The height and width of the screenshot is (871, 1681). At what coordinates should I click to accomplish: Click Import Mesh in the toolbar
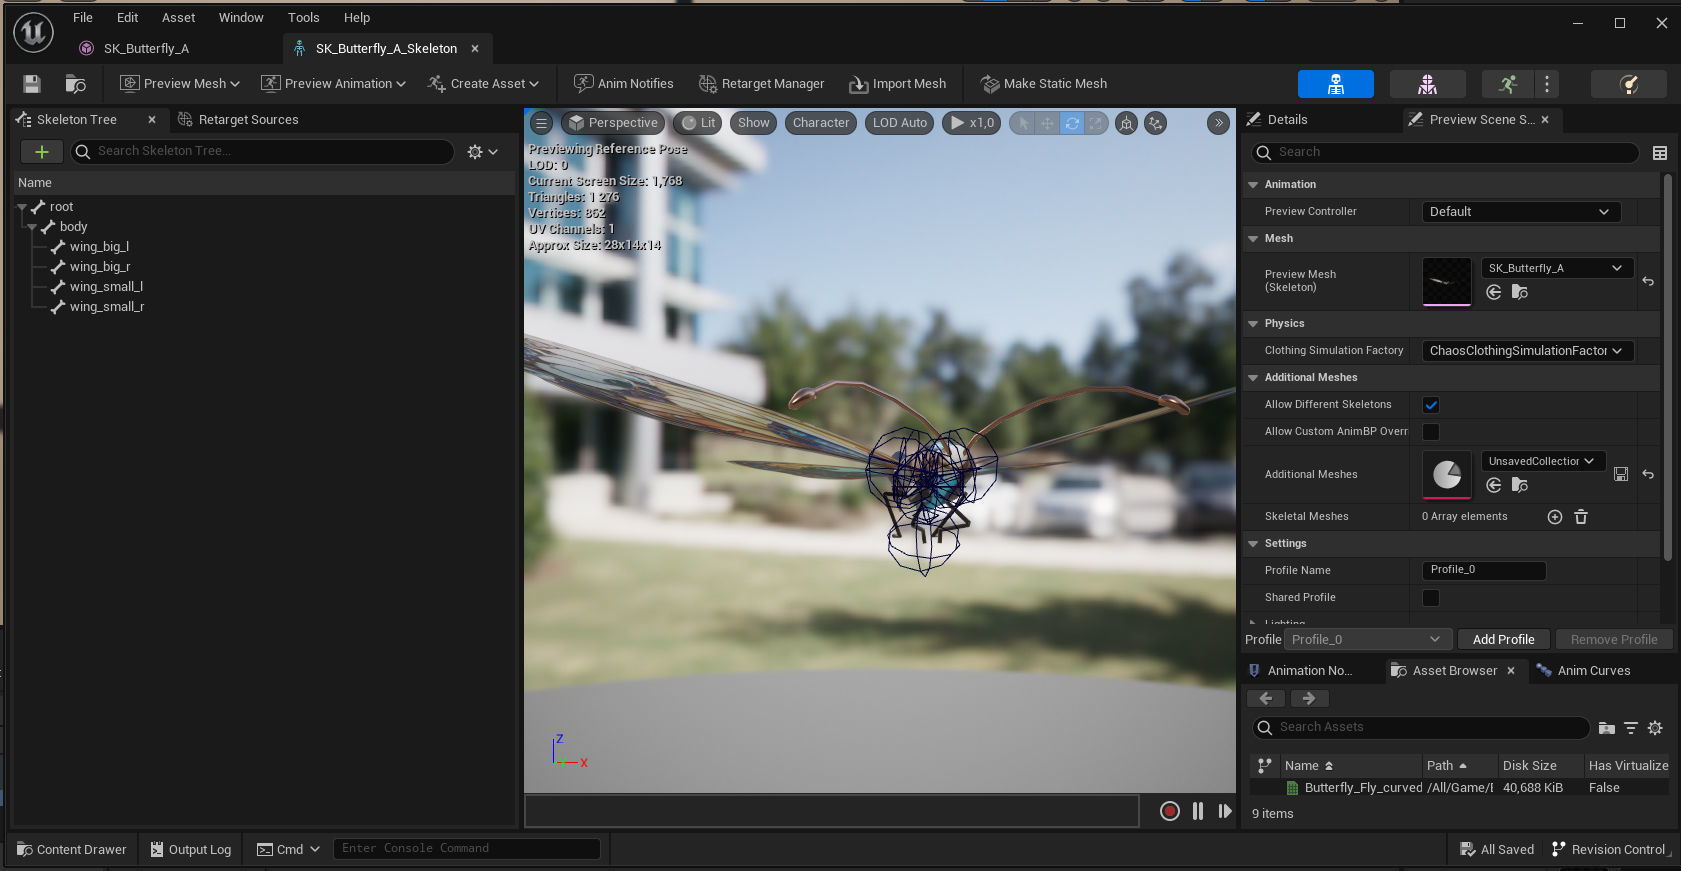pos(898,84)
